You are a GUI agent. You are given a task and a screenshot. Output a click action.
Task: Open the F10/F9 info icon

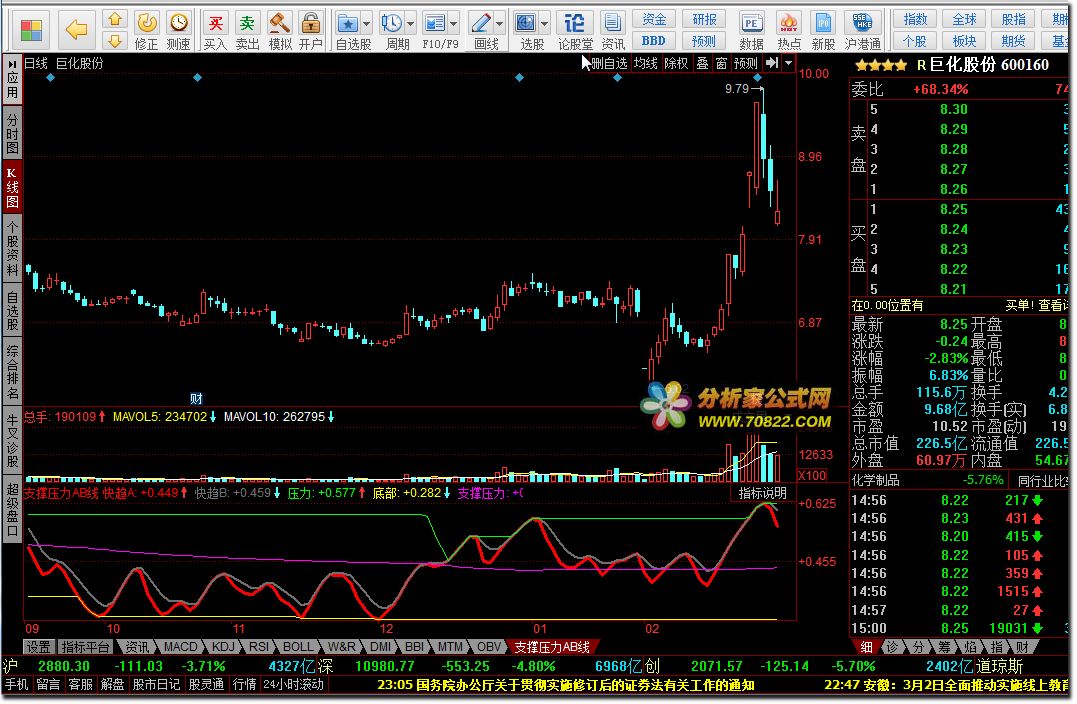point(435,24)
